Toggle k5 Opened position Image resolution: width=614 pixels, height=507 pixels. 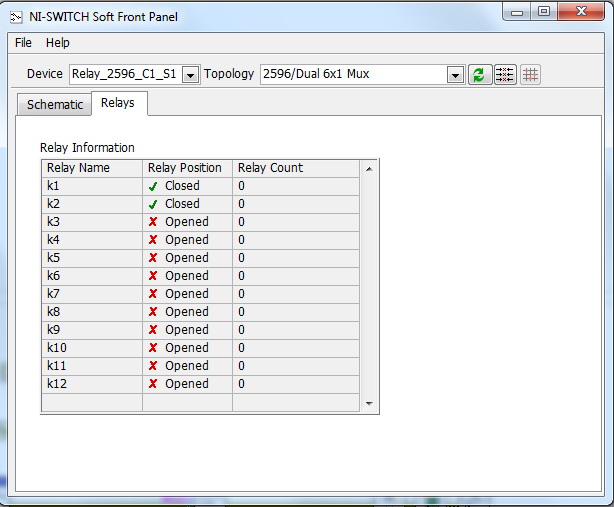[x=188, y=258]
